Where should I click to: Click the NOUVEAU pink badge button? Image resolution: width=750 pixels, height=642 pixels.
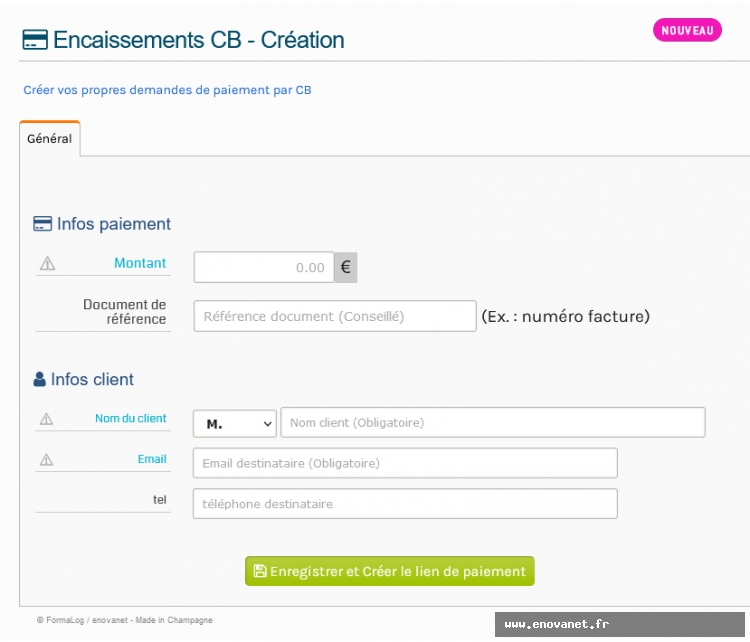[687, 30]
